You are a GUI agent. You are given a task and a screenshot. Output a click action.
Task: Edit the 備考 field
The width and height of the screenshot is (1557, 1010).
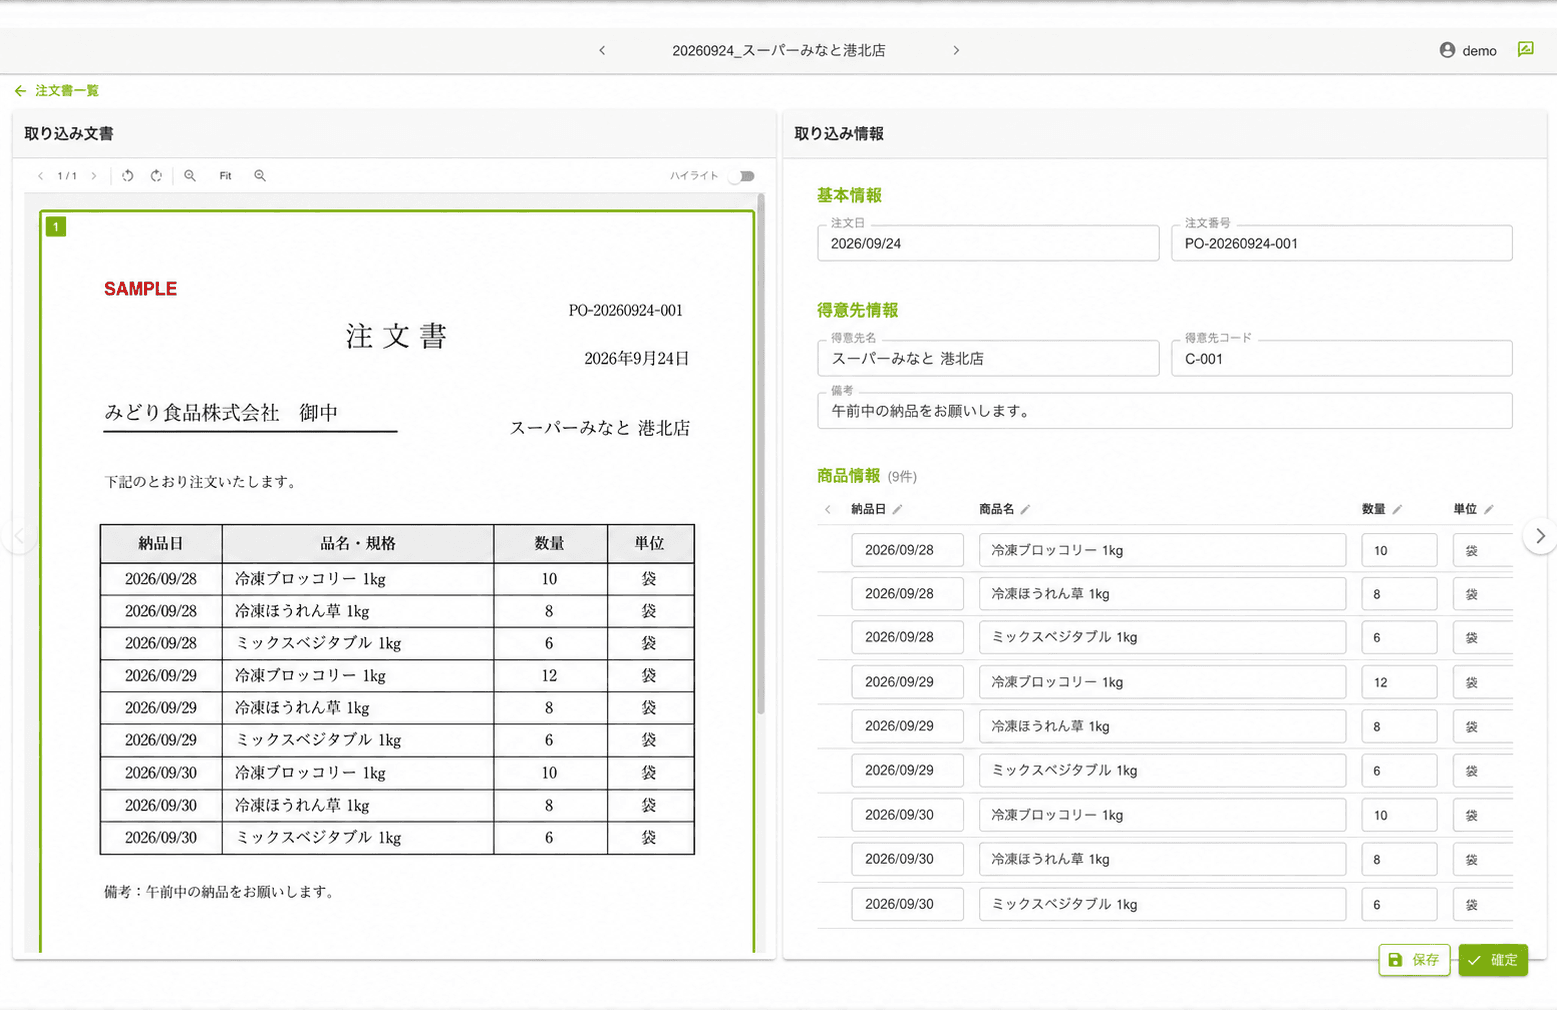click(x=1165, y=411)
